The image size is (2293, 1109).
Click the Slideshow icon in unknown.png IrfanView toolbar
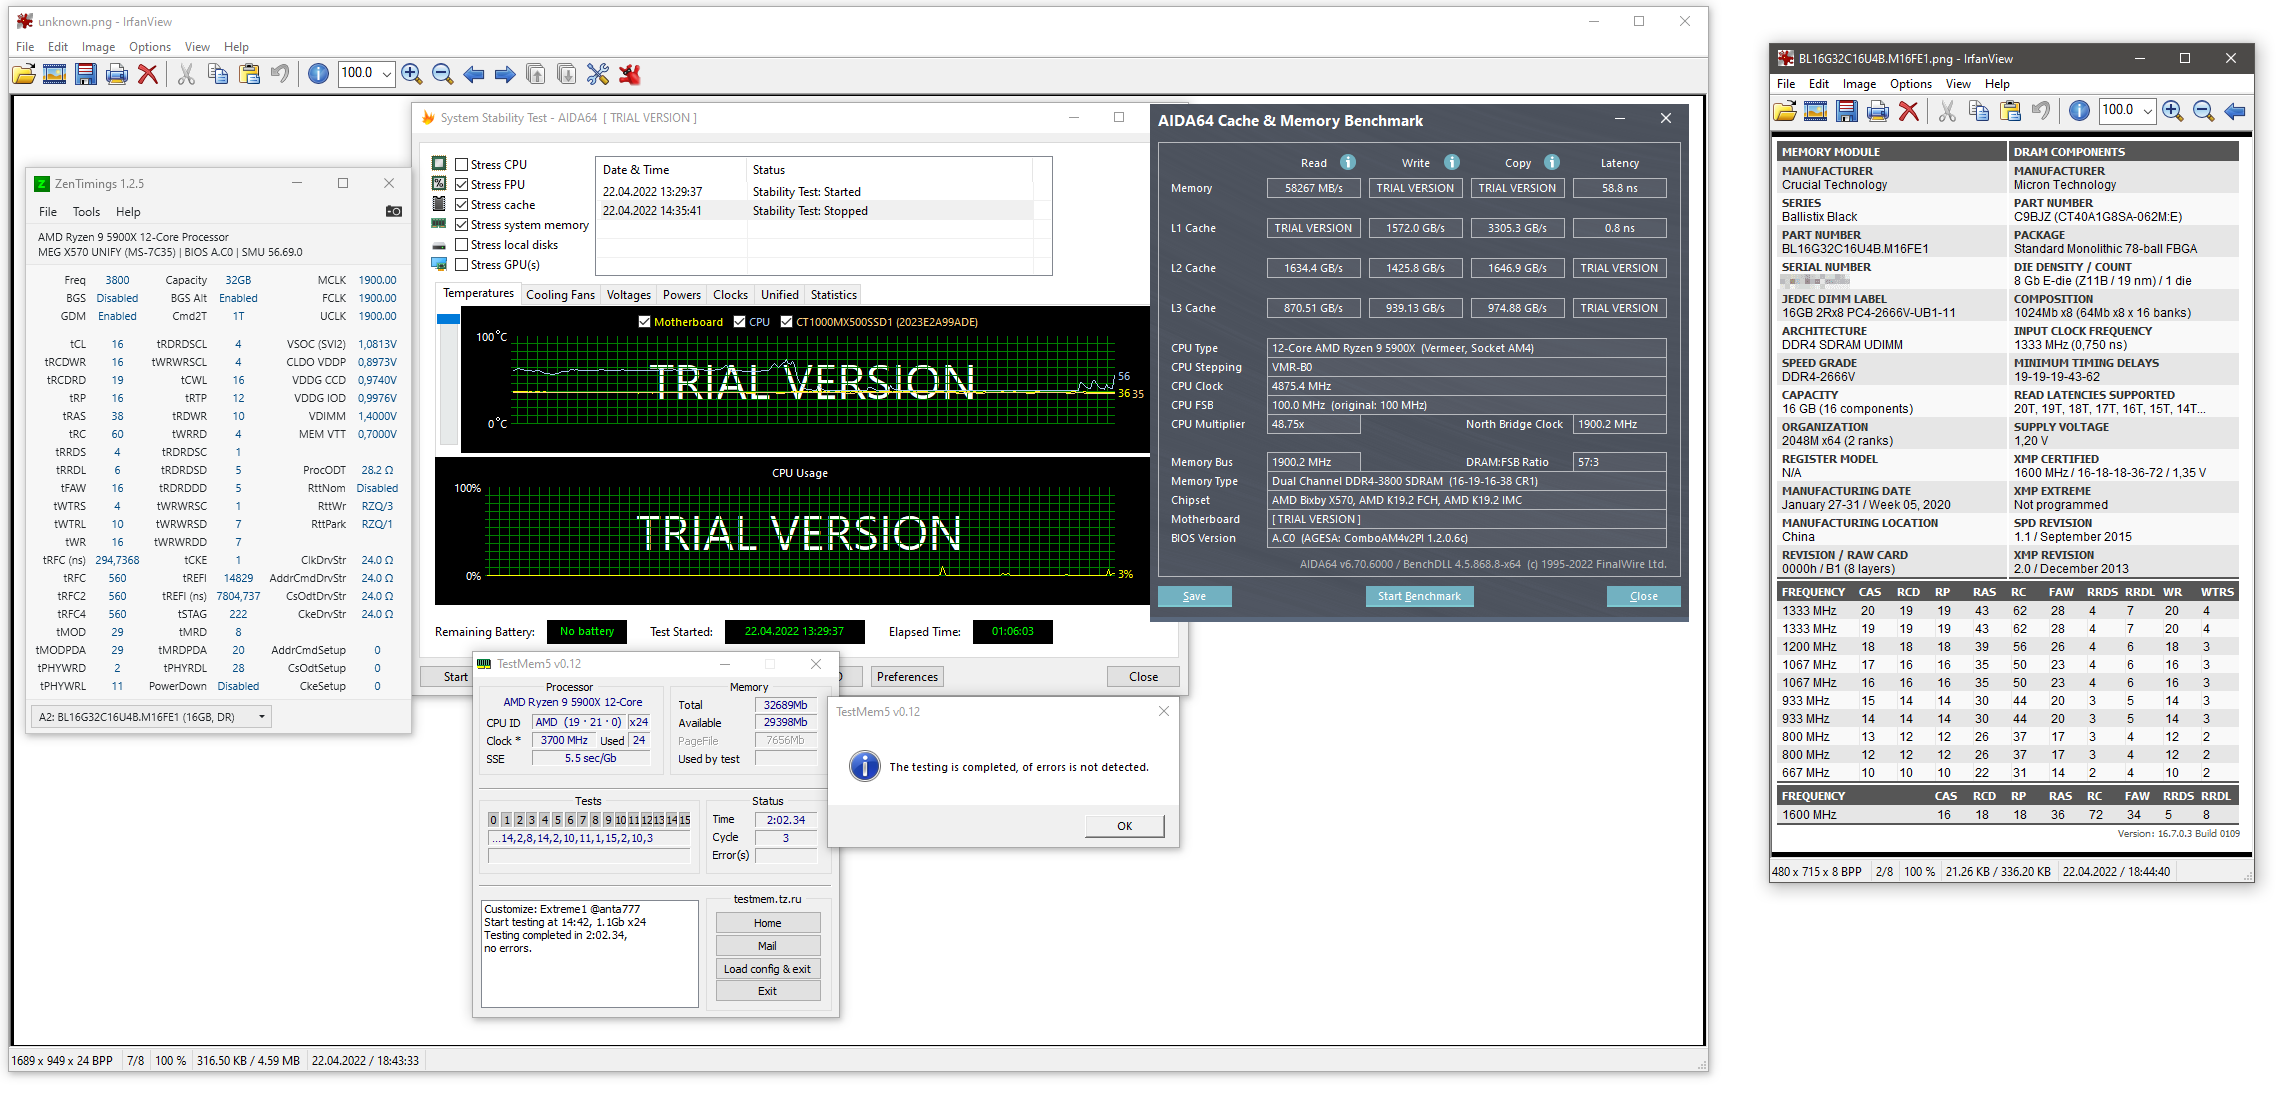click(55, 74)
